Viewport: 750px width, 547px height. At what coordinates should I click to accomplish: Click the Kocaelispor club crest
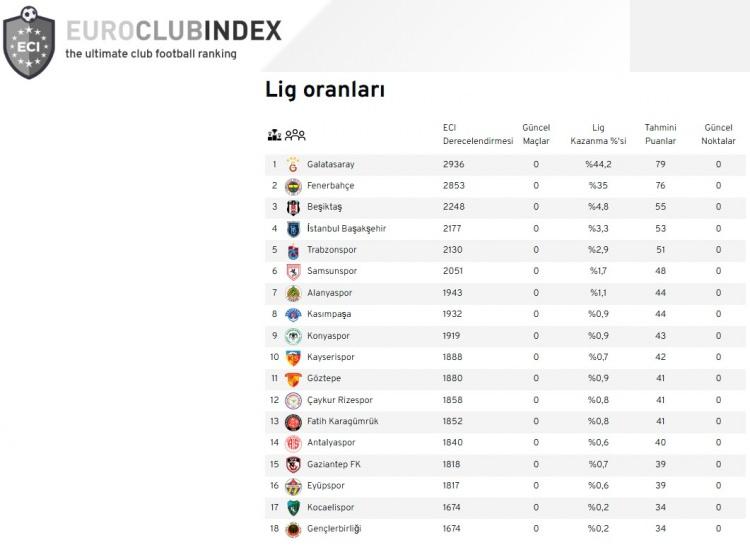pos(293,507)
